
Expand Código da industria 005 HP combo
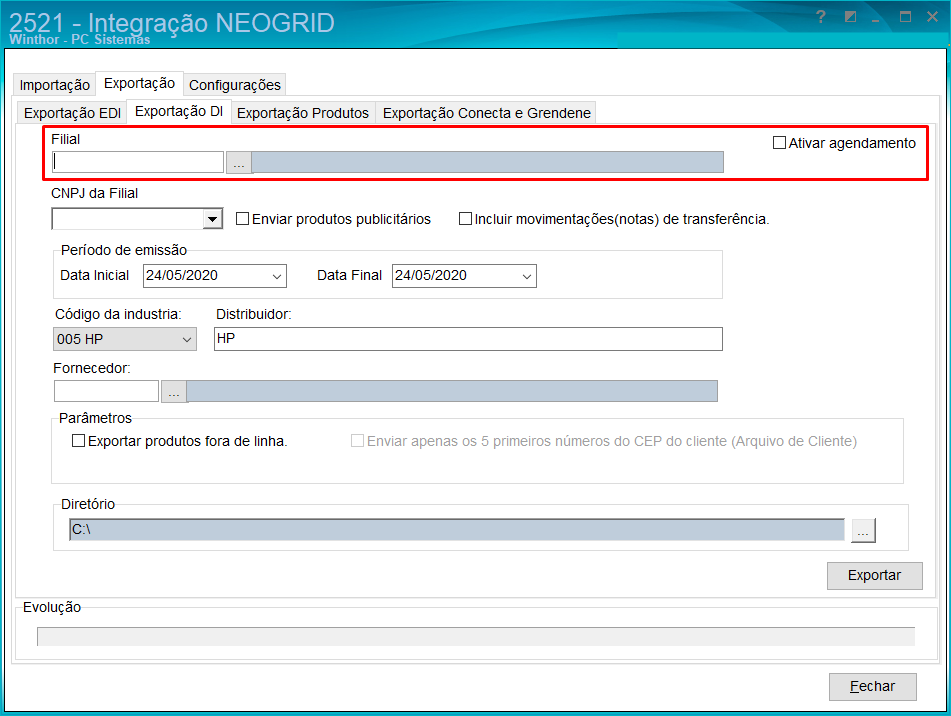[187, 340]
